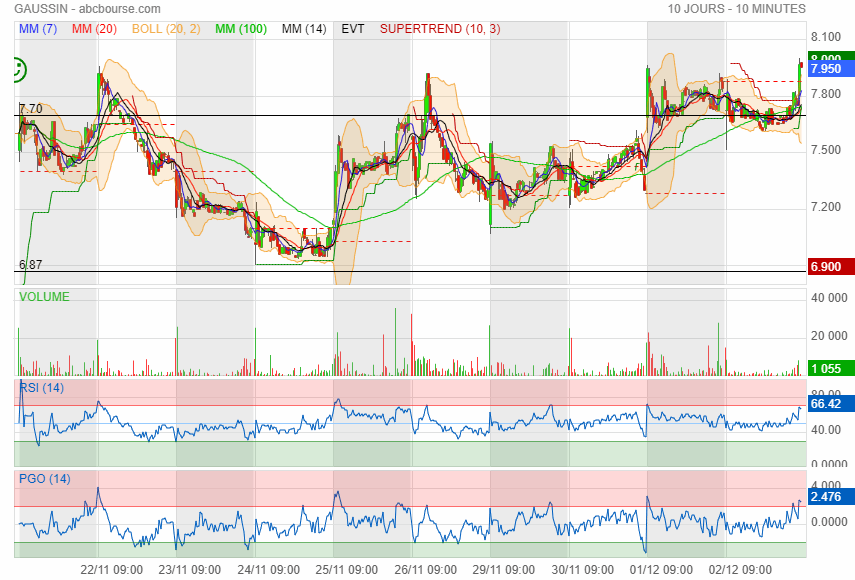Viewport: 855px width, 580px height.
Task: Click the 6.87 support line label
Action: point(31,265)
